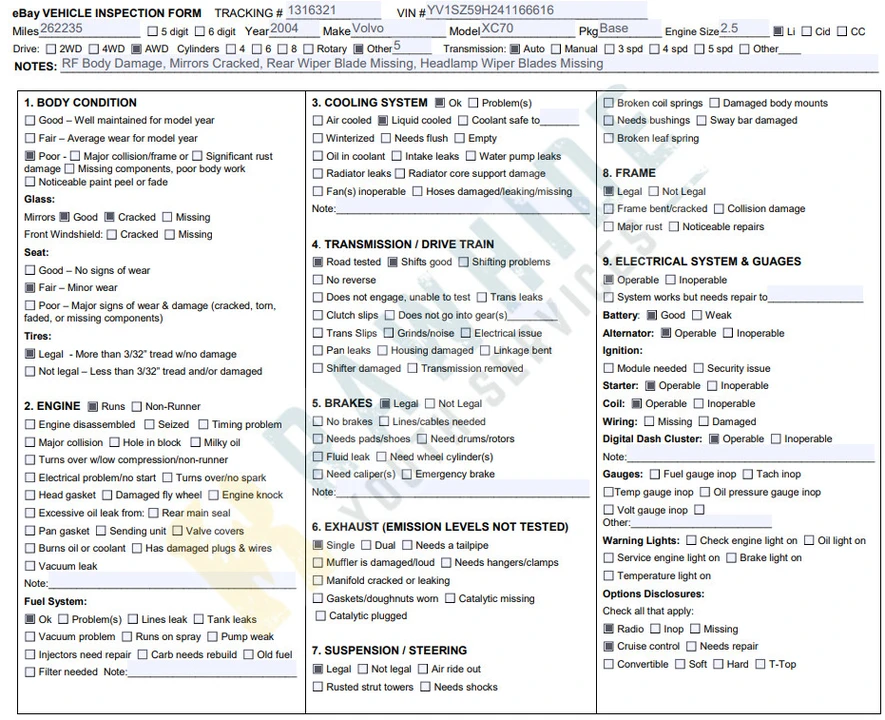Check the Filter needed checkbox
Viewport: 885px width, 720px height.
pos(30,671)
